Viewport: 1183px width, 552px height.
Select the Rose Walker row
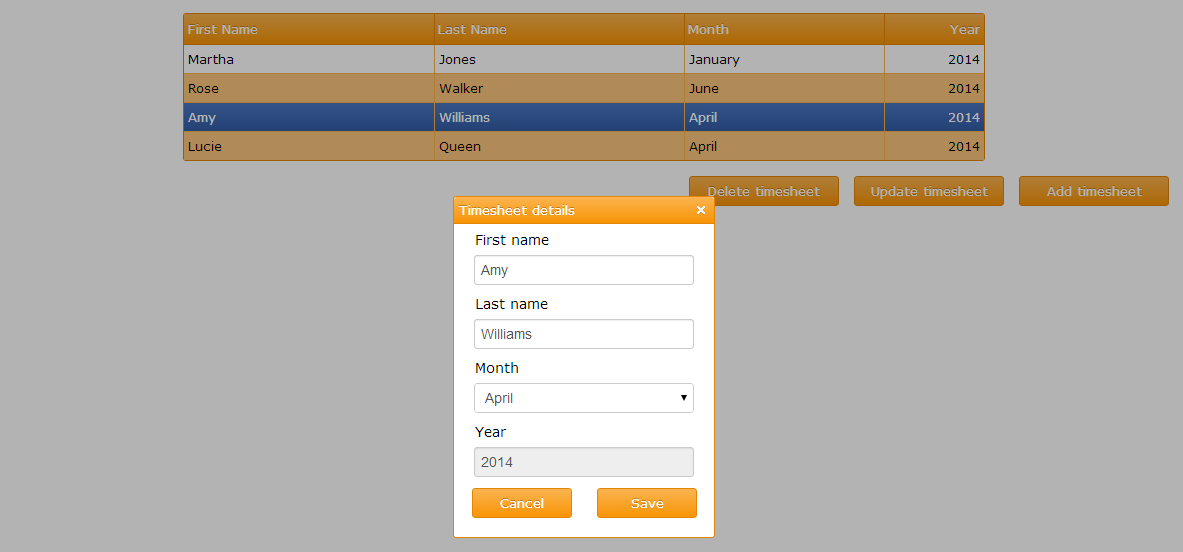coord(583,88)
